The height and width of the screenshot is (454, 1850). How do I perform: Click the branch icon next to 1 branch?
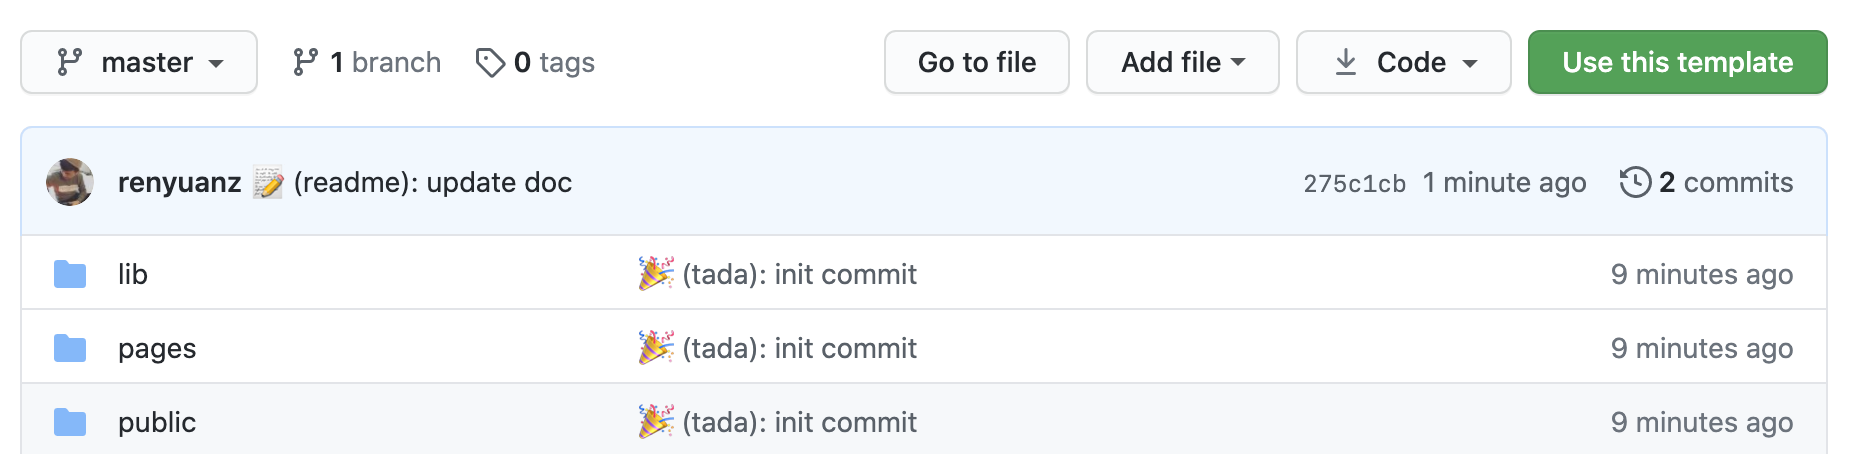click(305, 62)
